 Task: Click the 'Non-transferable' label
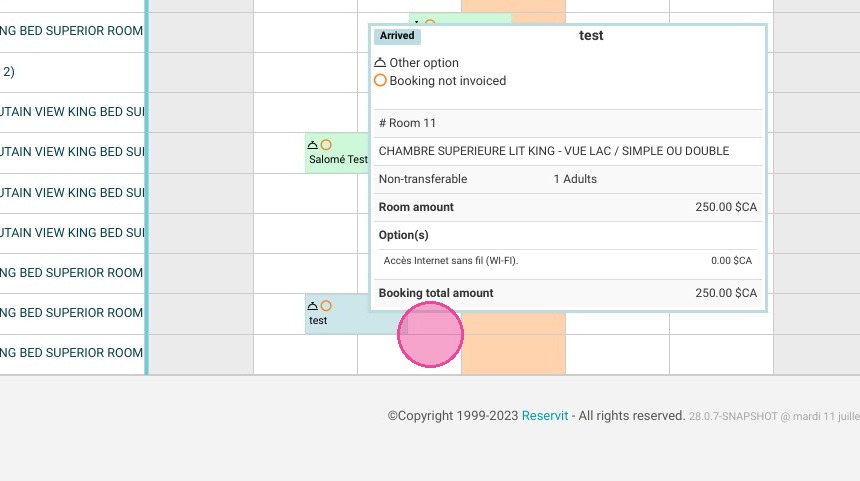click(x=423, y=179)
